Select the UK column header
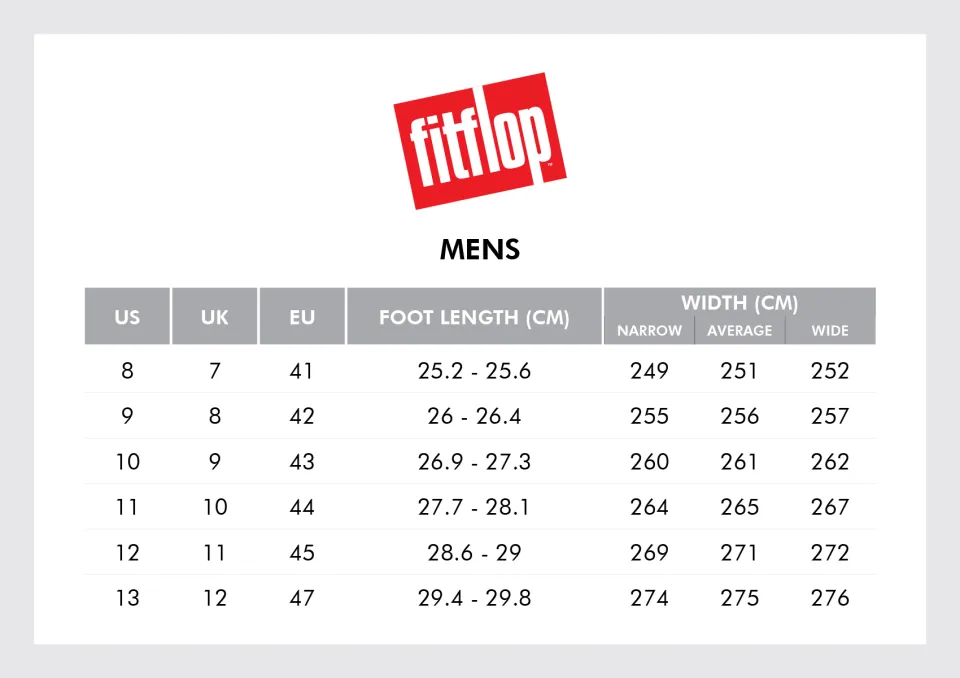Screen dimensions: 960x678 pos(214,318)
